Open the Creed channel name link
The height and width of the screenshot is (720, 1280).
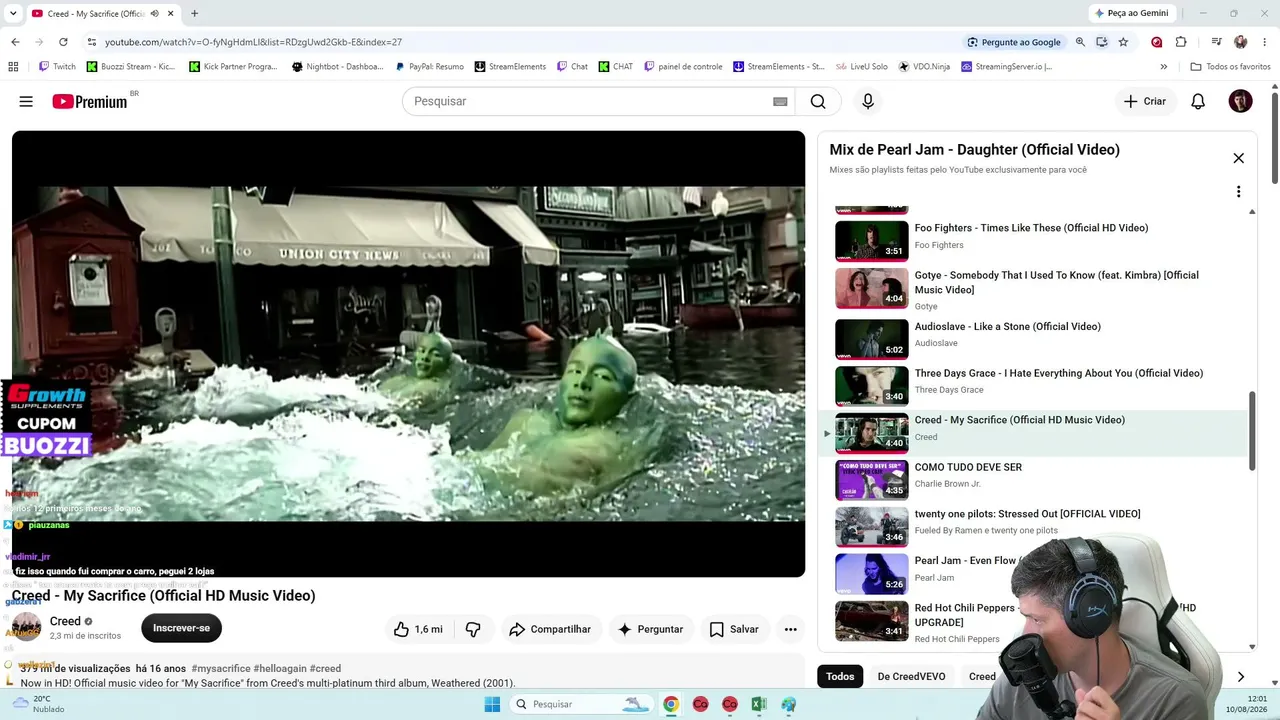65,621
